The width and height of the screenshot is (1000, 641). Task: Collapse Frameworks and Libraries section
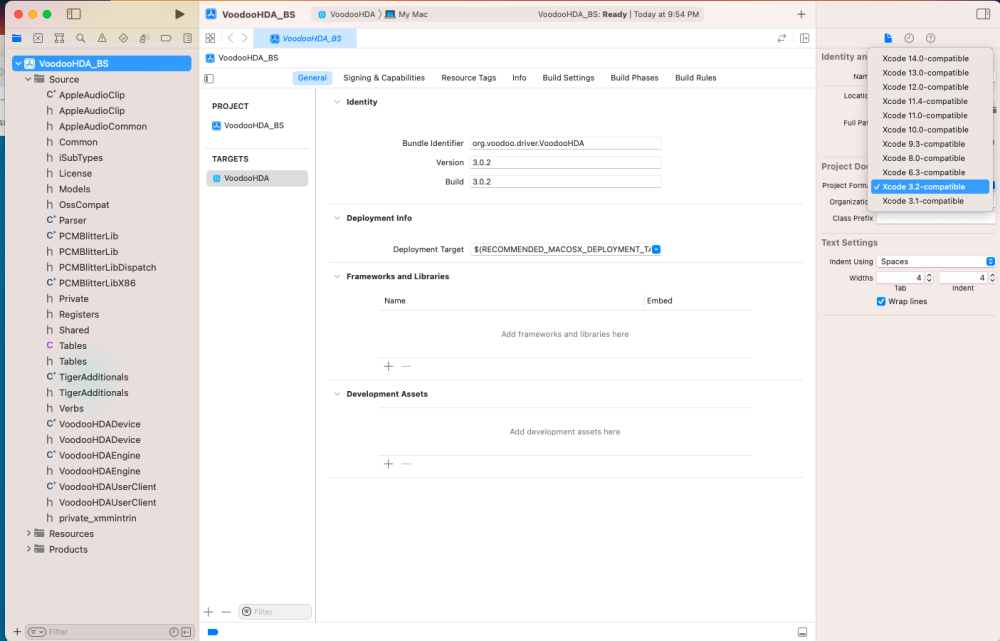pos(337,276)
